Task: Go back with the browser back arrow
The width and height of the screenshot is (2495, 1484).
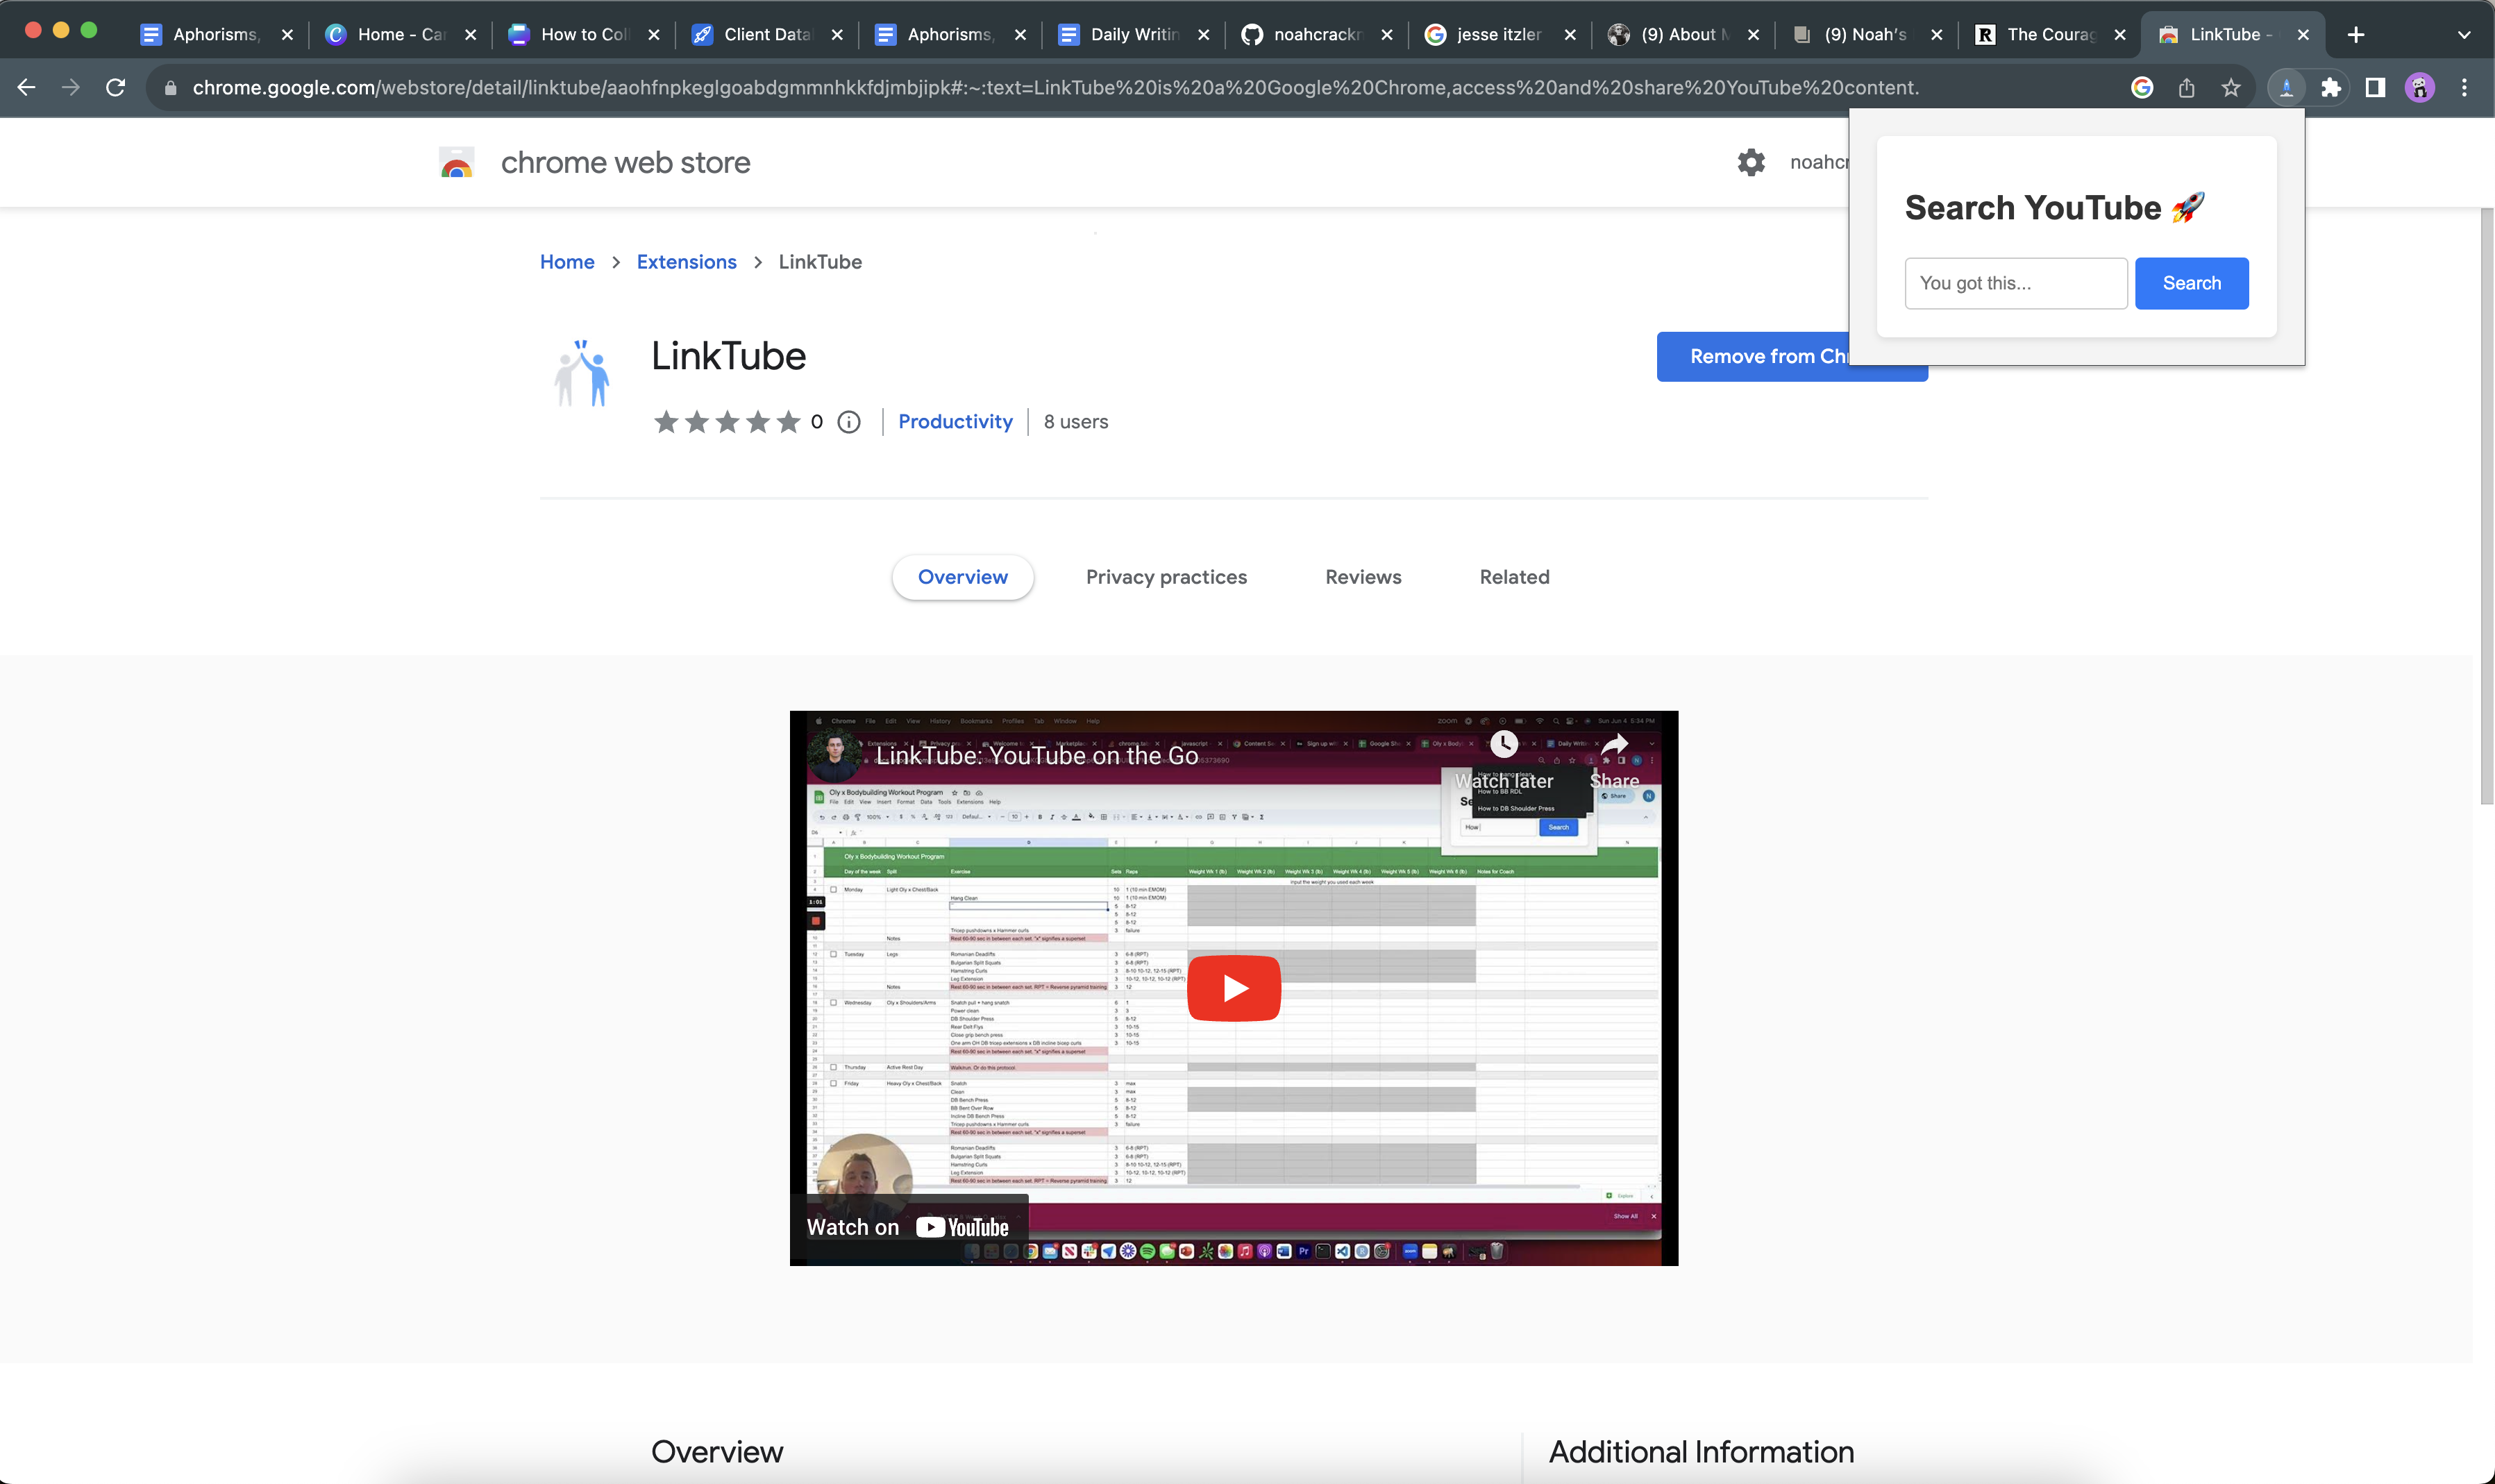Action: tap(27, 88)
